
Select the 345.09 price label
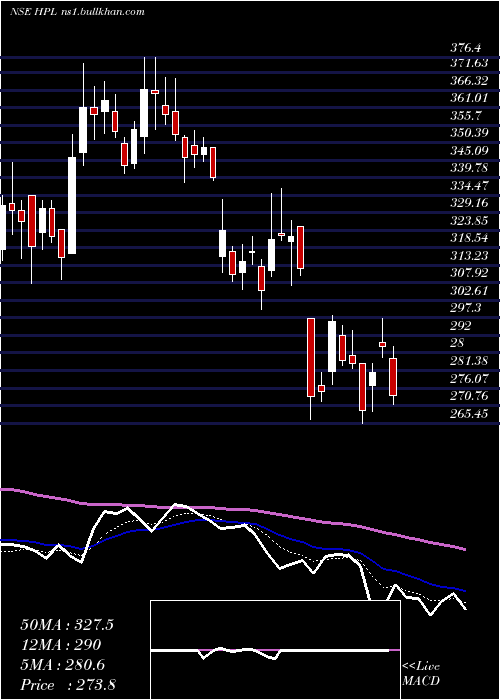(469, 150)
